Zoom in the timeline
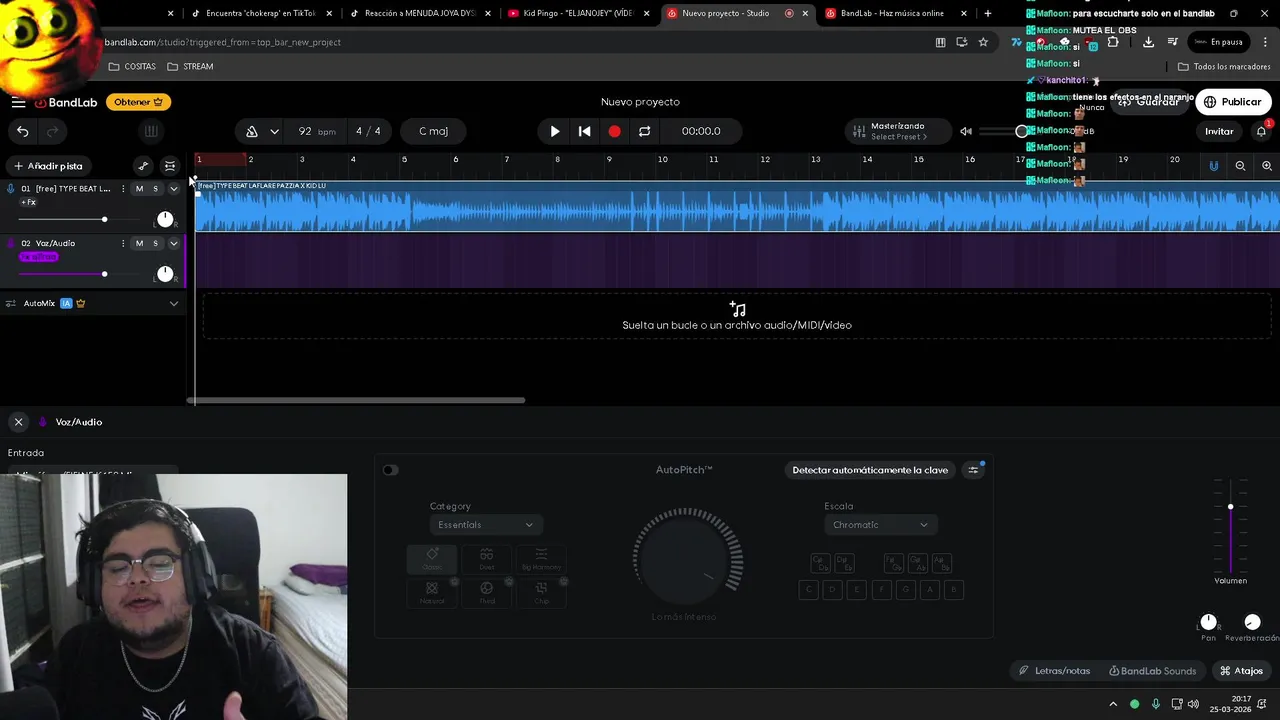This screenshot has height=720, width=1280. [1267, 166]
